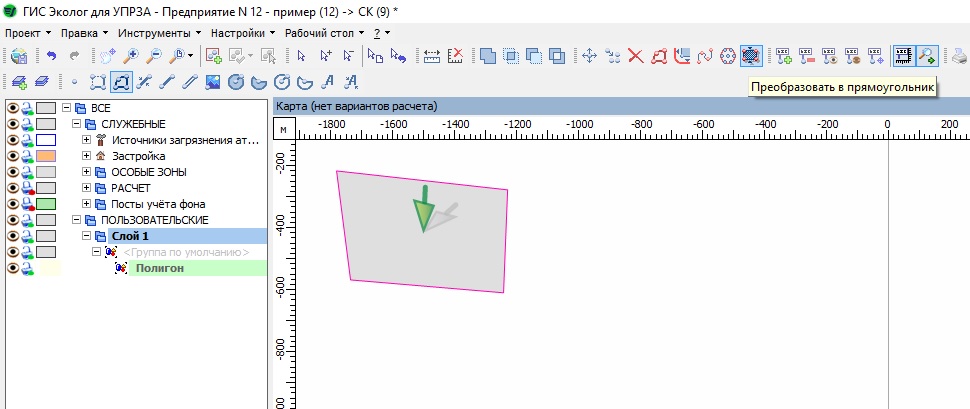Click the red X delete icon
Screen dimensions: 970x409
(635, 57)
